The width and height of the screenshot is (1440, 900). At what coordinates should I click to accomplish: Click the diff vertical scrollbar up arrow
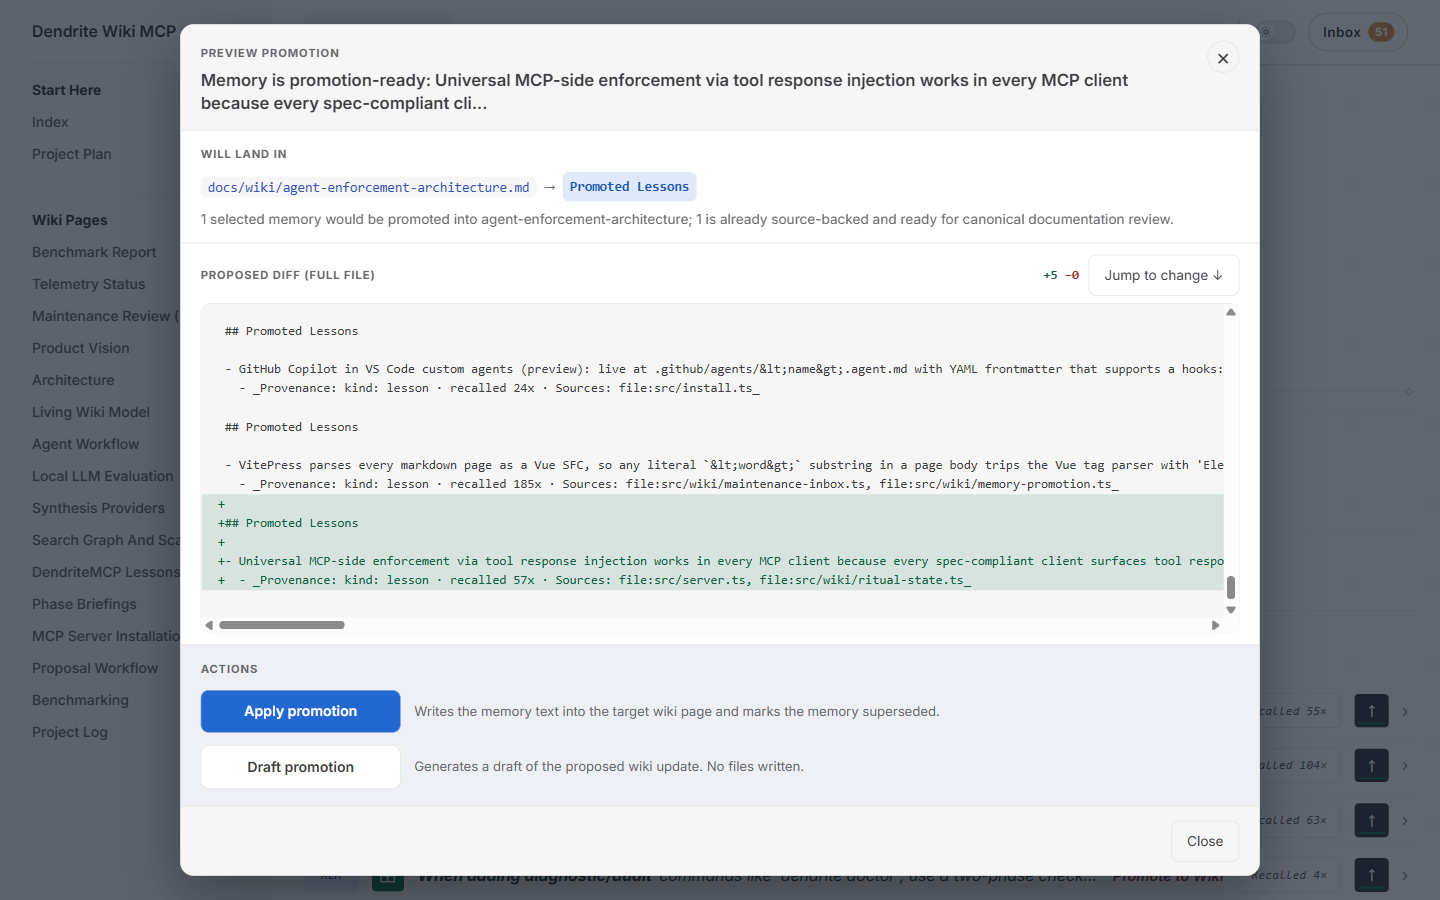(1231, 312)
